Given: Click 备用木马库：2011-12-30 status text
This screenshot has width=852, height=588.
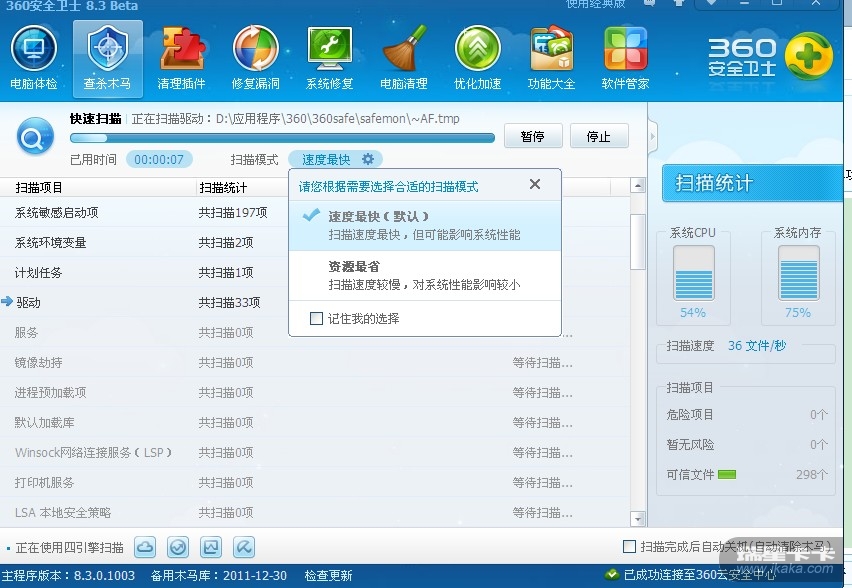Looking at the screenshot, I should click(218, 576).
